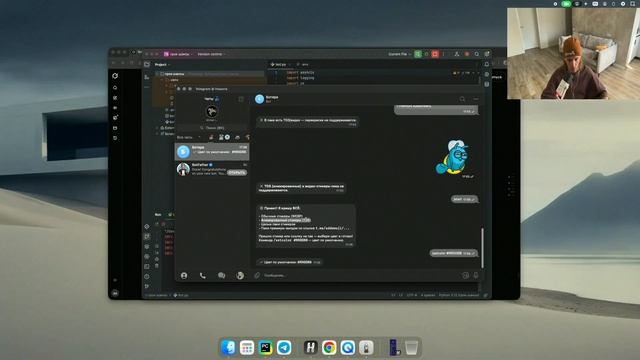Open Launchpad grid icon in dock
Viewport: 640px width, 360px height.
(x=247, y=347)
